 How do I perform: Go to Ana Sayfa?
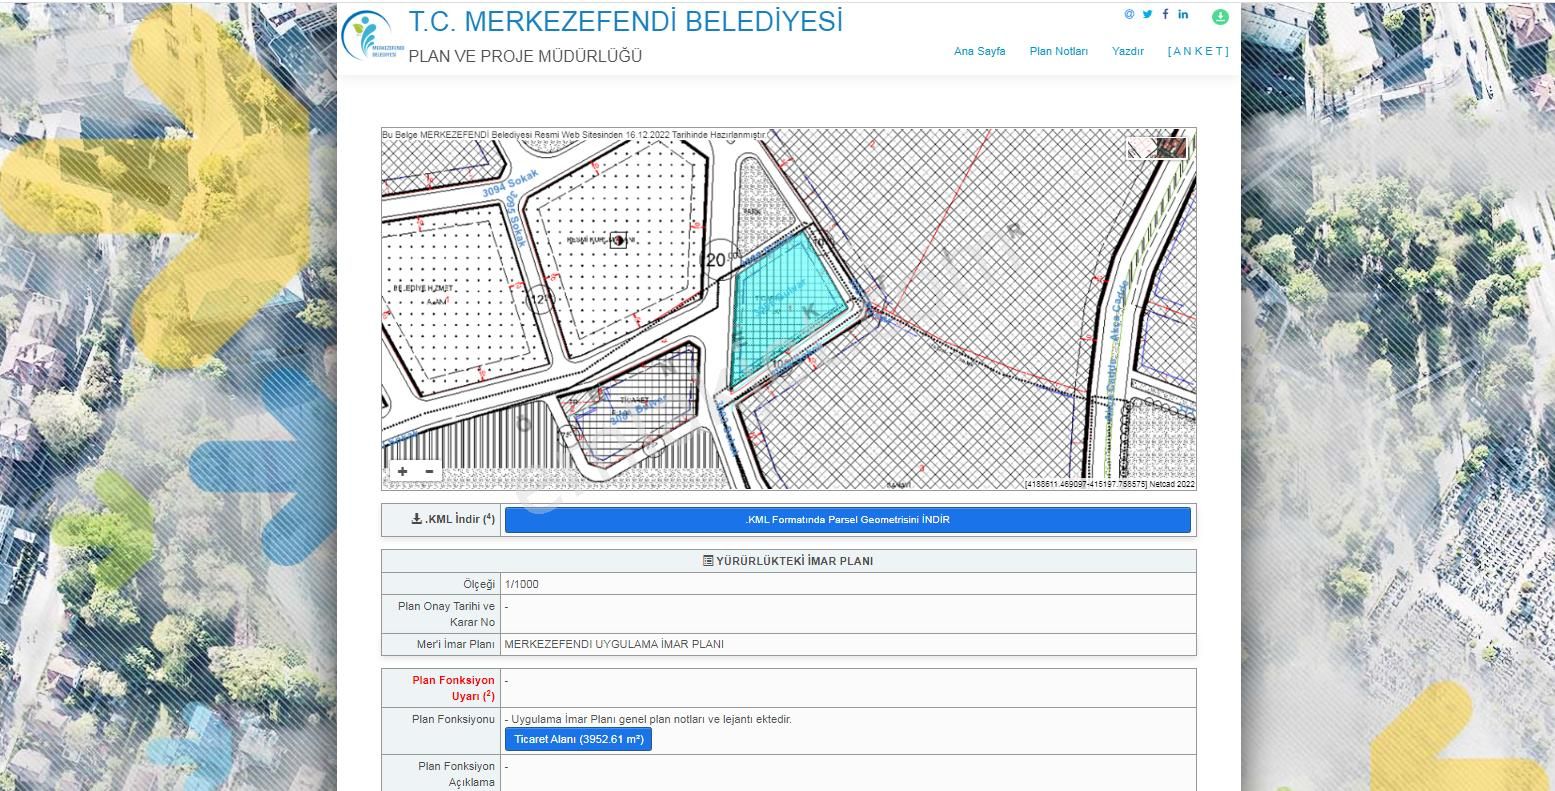pos(979,51)
